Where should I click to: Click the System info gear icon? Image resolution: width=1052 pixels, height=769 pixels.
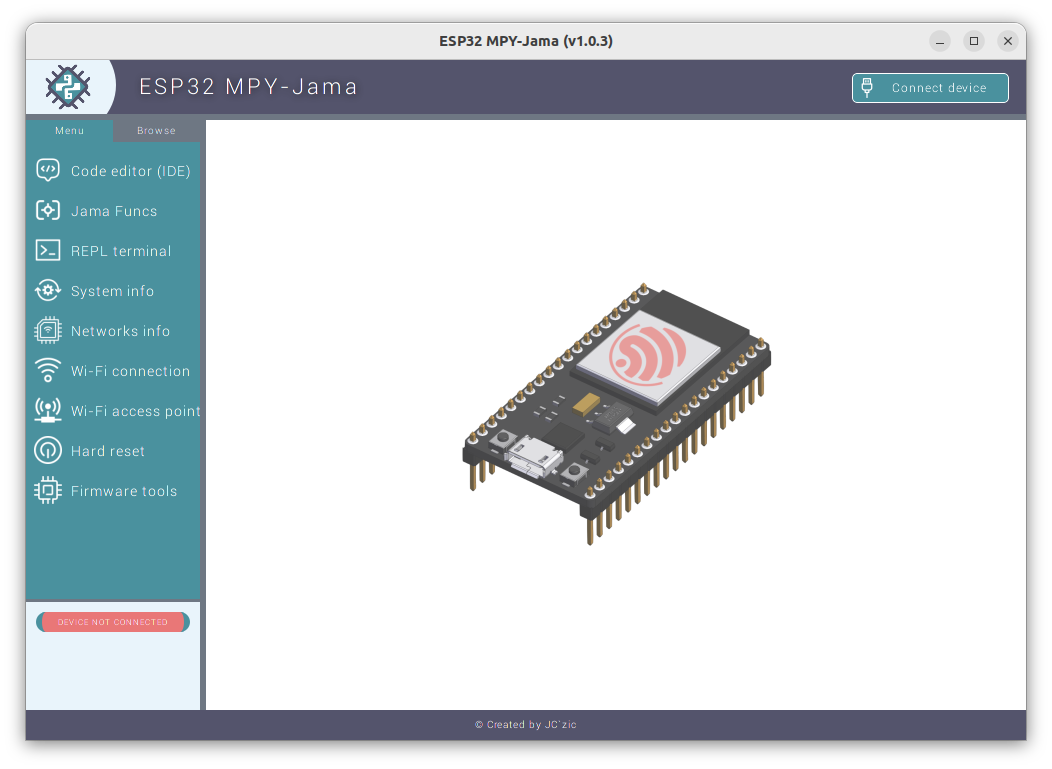48,291
